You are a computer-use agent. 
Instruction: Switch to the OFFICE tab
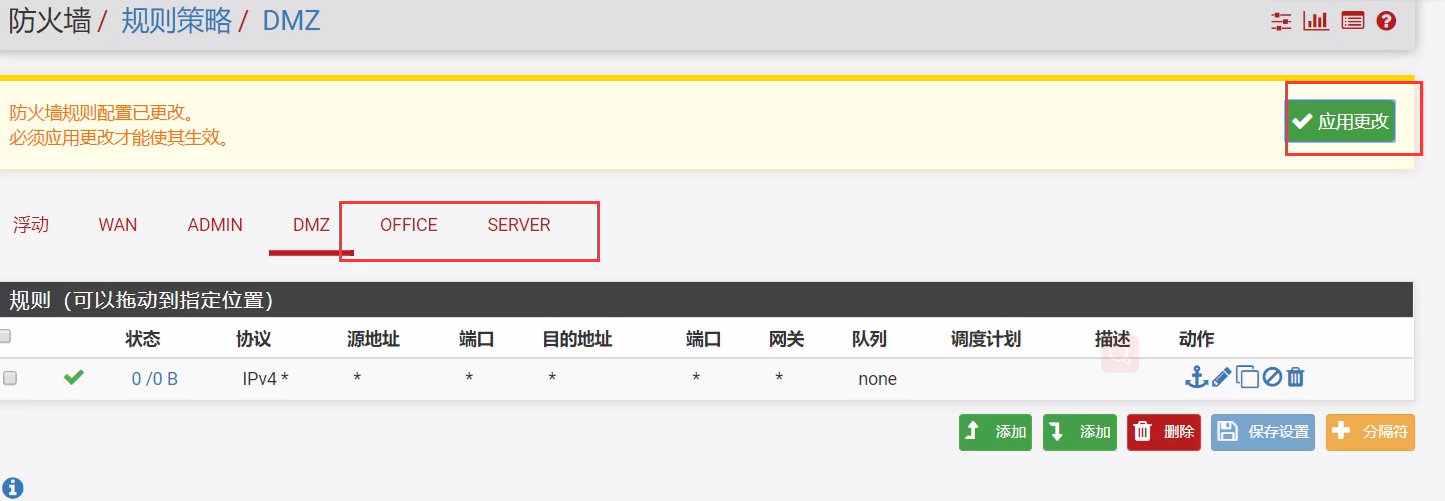coord(409,224)
